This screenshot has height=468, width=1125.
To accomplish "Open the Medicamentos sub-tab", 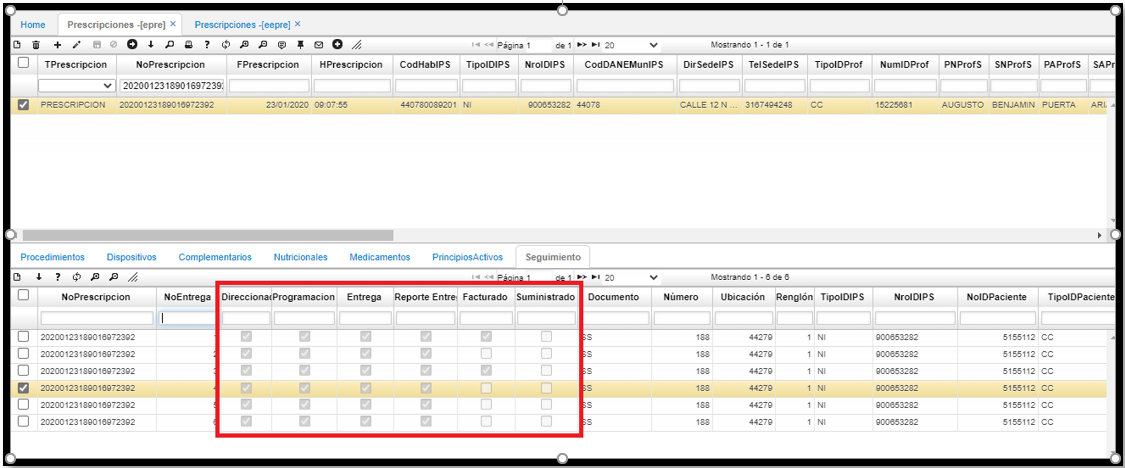I will point(380,257).
